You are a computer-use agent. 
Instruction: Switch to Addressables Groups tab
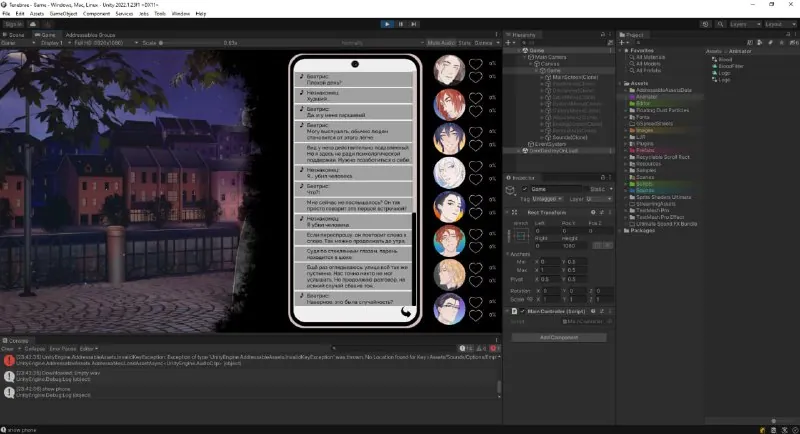(90, 35)
